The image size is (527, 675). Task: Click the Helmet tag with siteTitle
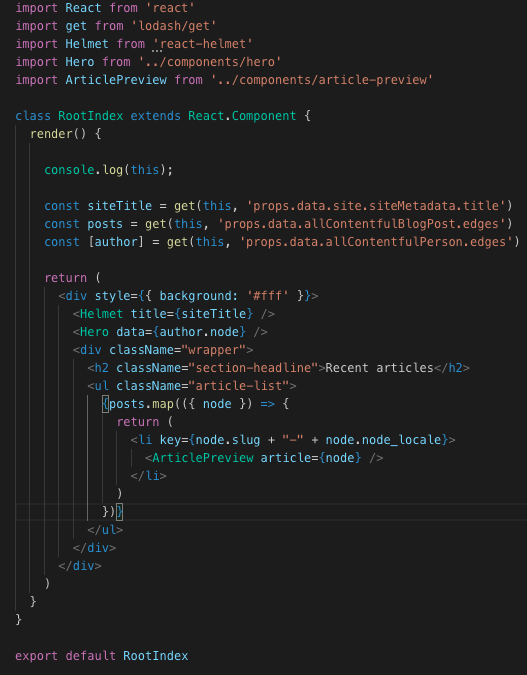(174, 314)
